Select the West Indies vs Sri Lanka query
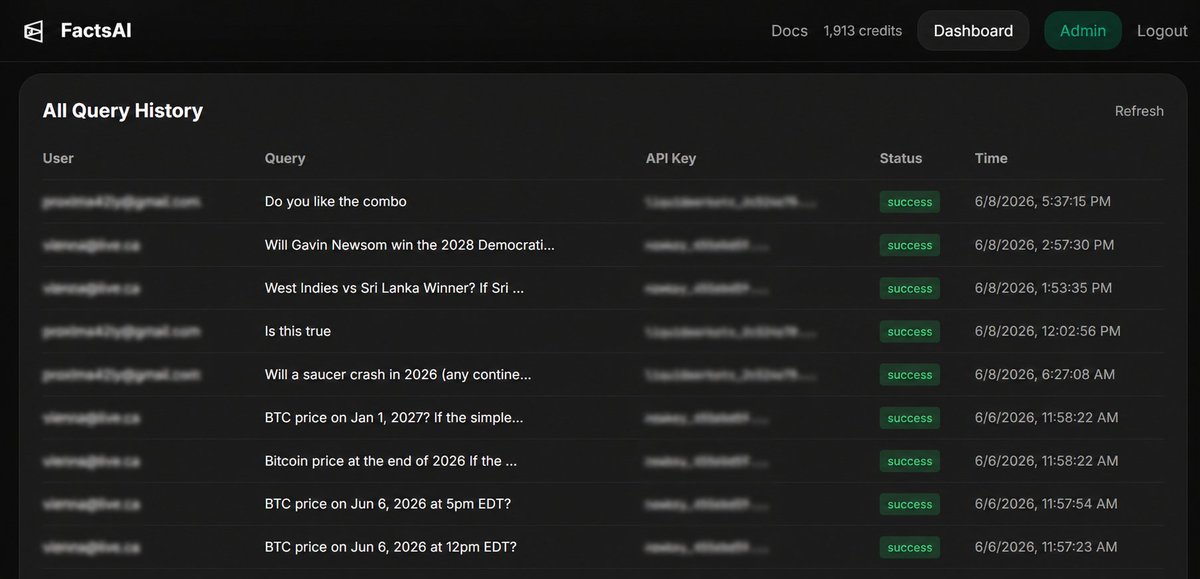 (395, 288)
